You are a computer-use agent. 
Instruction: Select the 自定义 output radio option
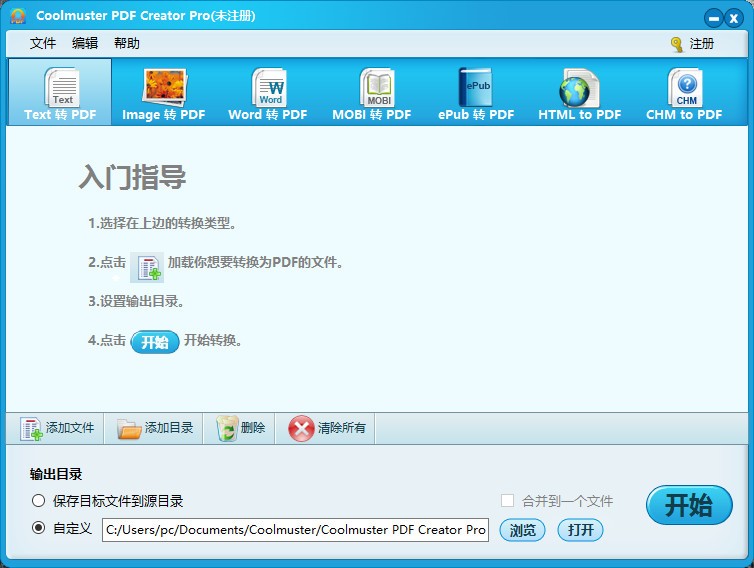pyautogui.click(x=62, y=528)
